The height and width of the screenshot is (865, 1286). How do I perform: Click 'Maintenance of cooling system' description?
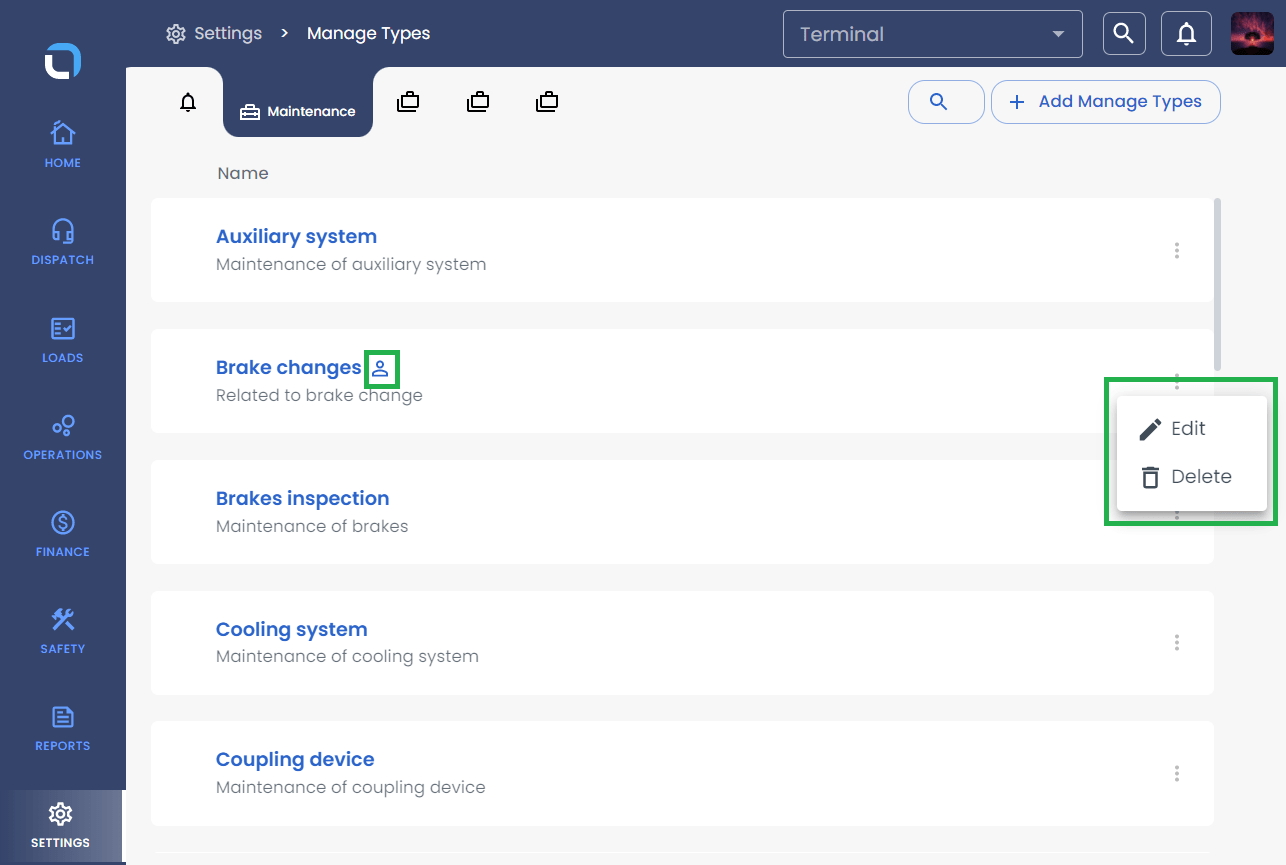point(347,657)
